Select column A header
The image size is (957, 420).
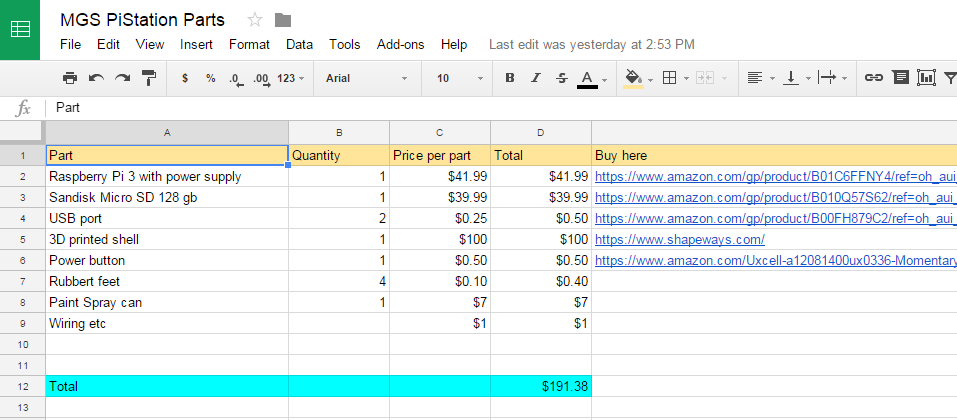(x=167, y=132)
